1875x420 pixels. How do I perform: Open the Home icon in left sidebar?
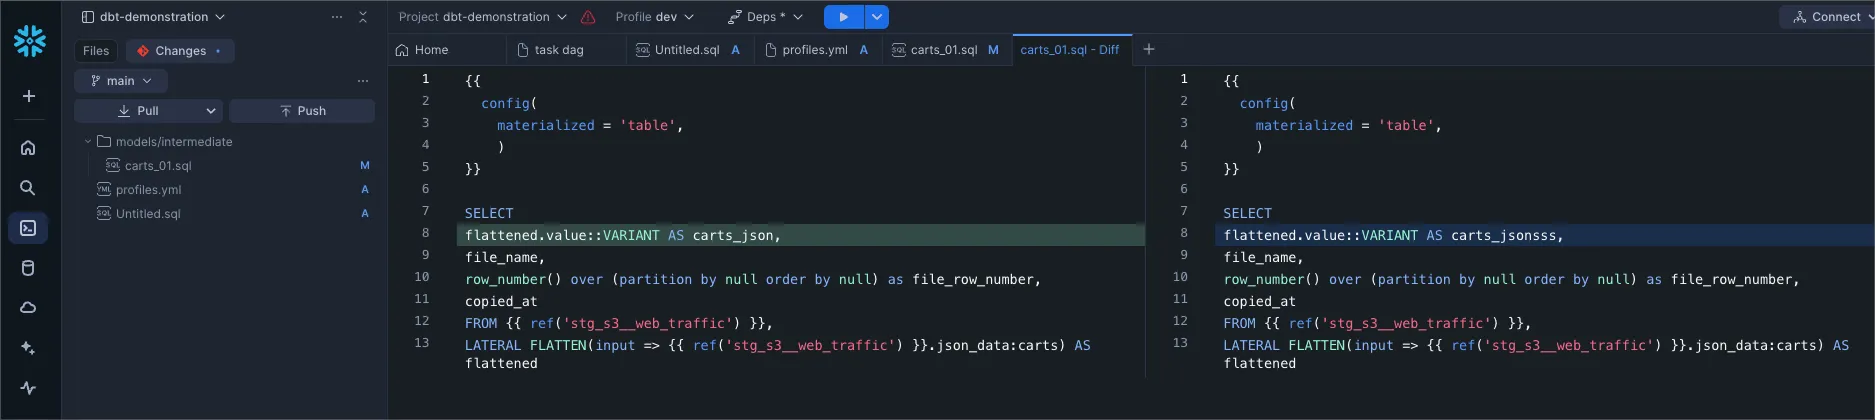tap(28, 148)
